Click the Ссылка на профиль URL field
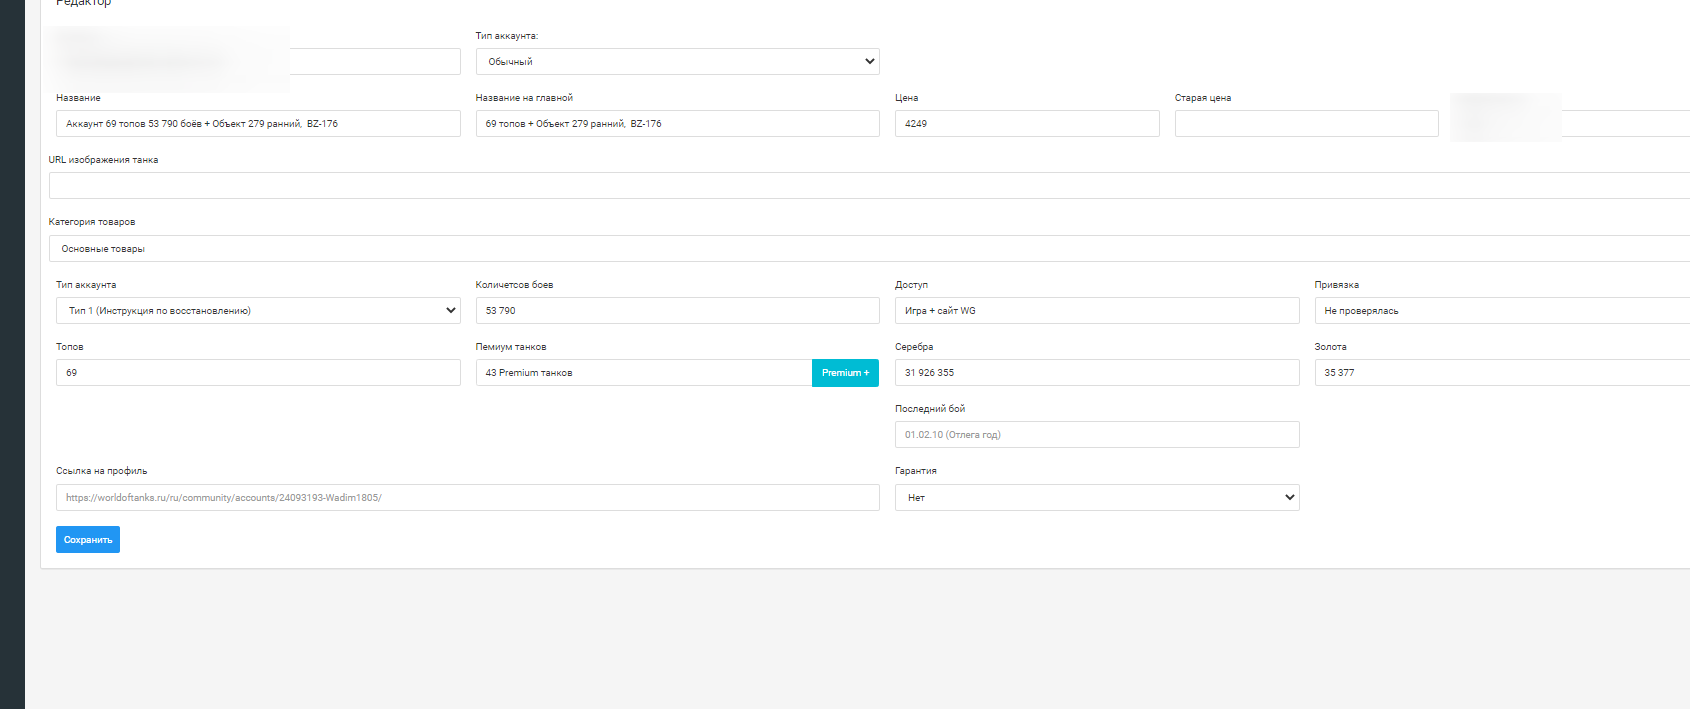Screen dimensions: 1690x709 coord(467,498)
